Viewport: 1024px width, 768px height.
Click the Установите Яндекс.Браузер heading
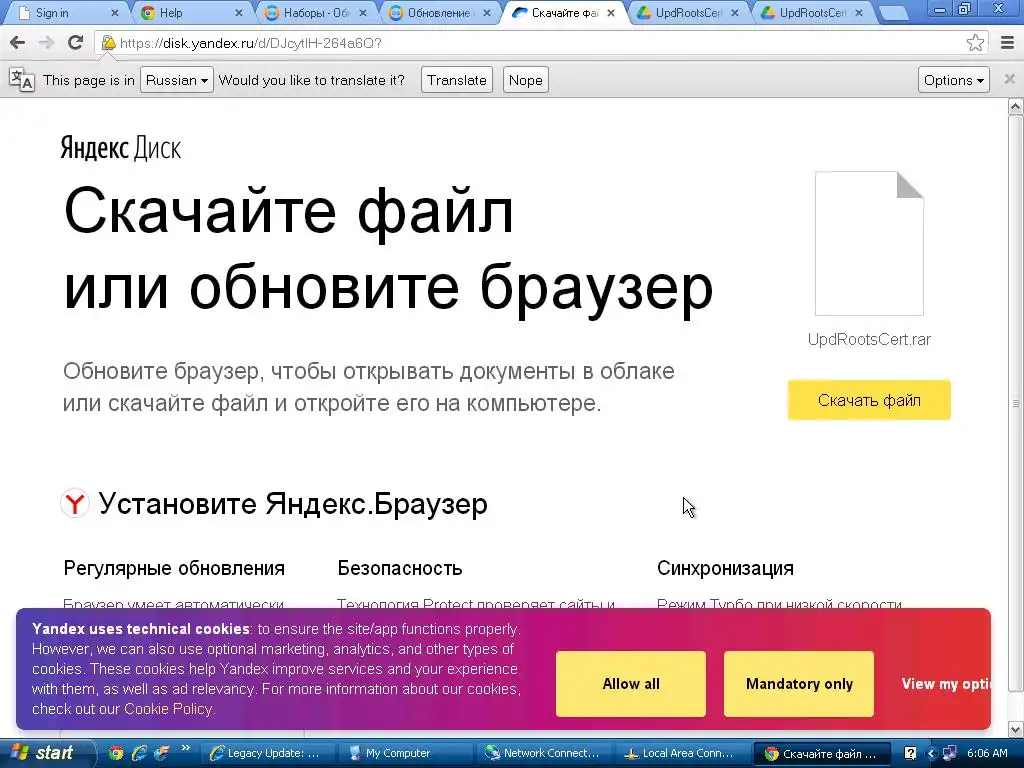[293, 504]
